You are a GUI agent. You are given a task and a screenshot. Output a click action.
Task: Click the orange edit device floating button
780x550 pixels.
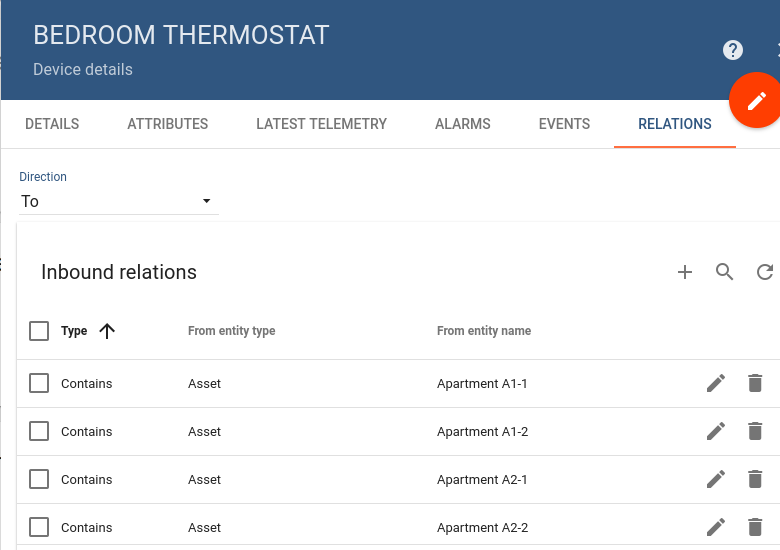pos(755,101)
